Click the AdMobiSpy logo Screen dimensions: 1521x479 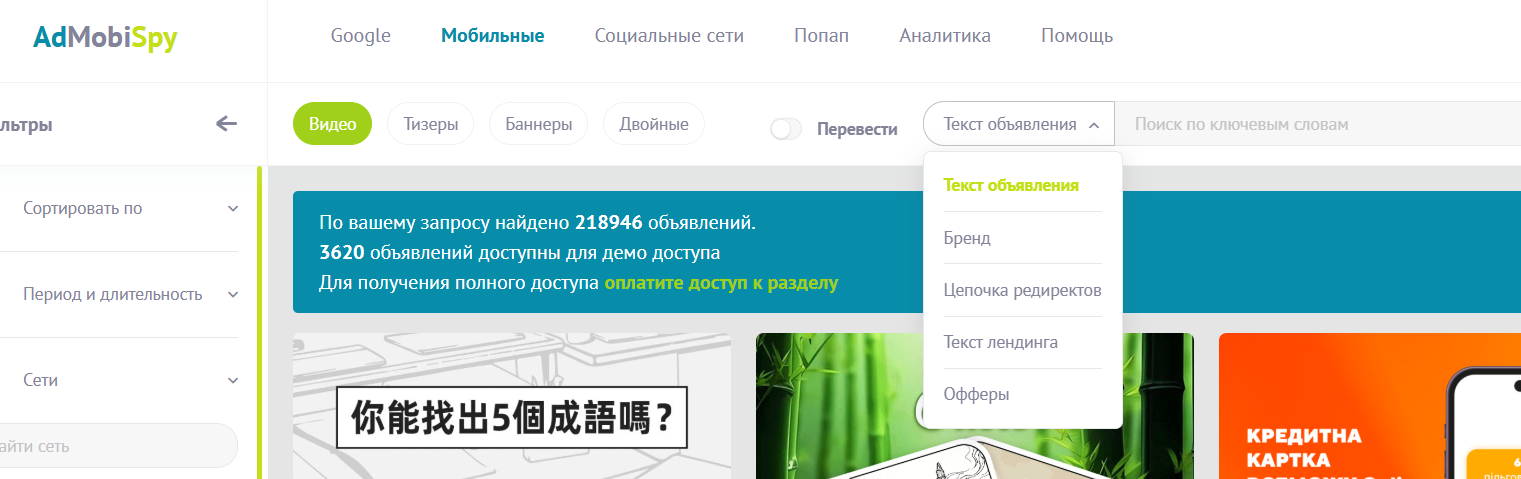point(105,38)
